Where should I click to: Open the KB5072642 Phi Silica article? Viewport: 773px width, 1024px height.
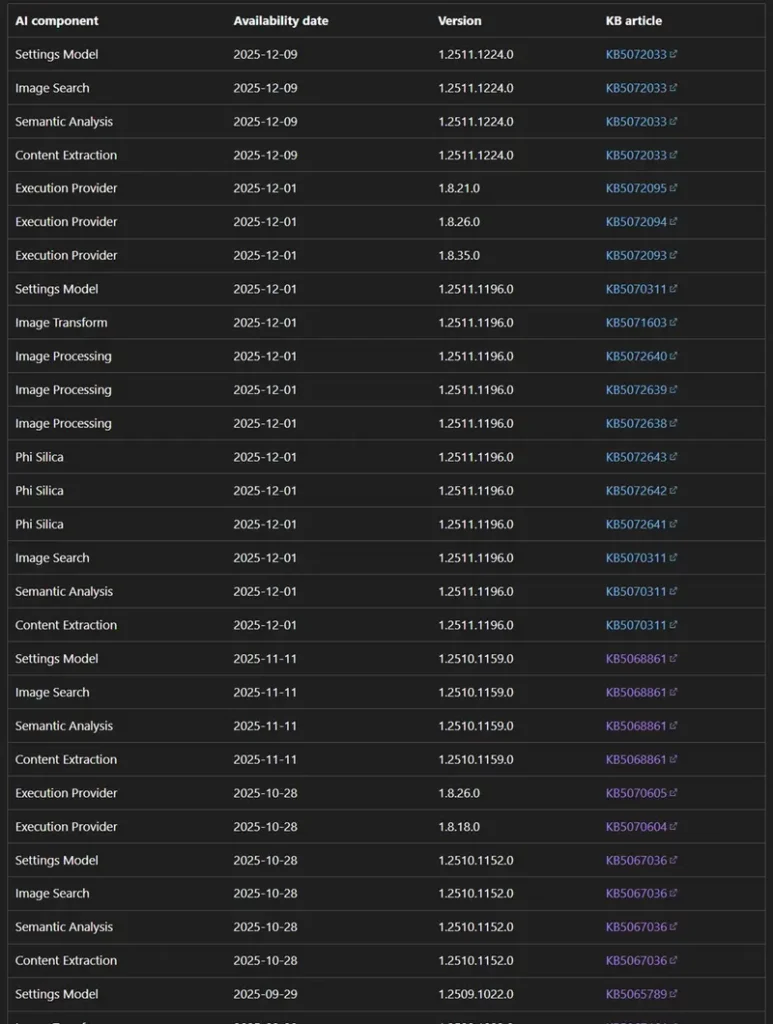(636, 491)
